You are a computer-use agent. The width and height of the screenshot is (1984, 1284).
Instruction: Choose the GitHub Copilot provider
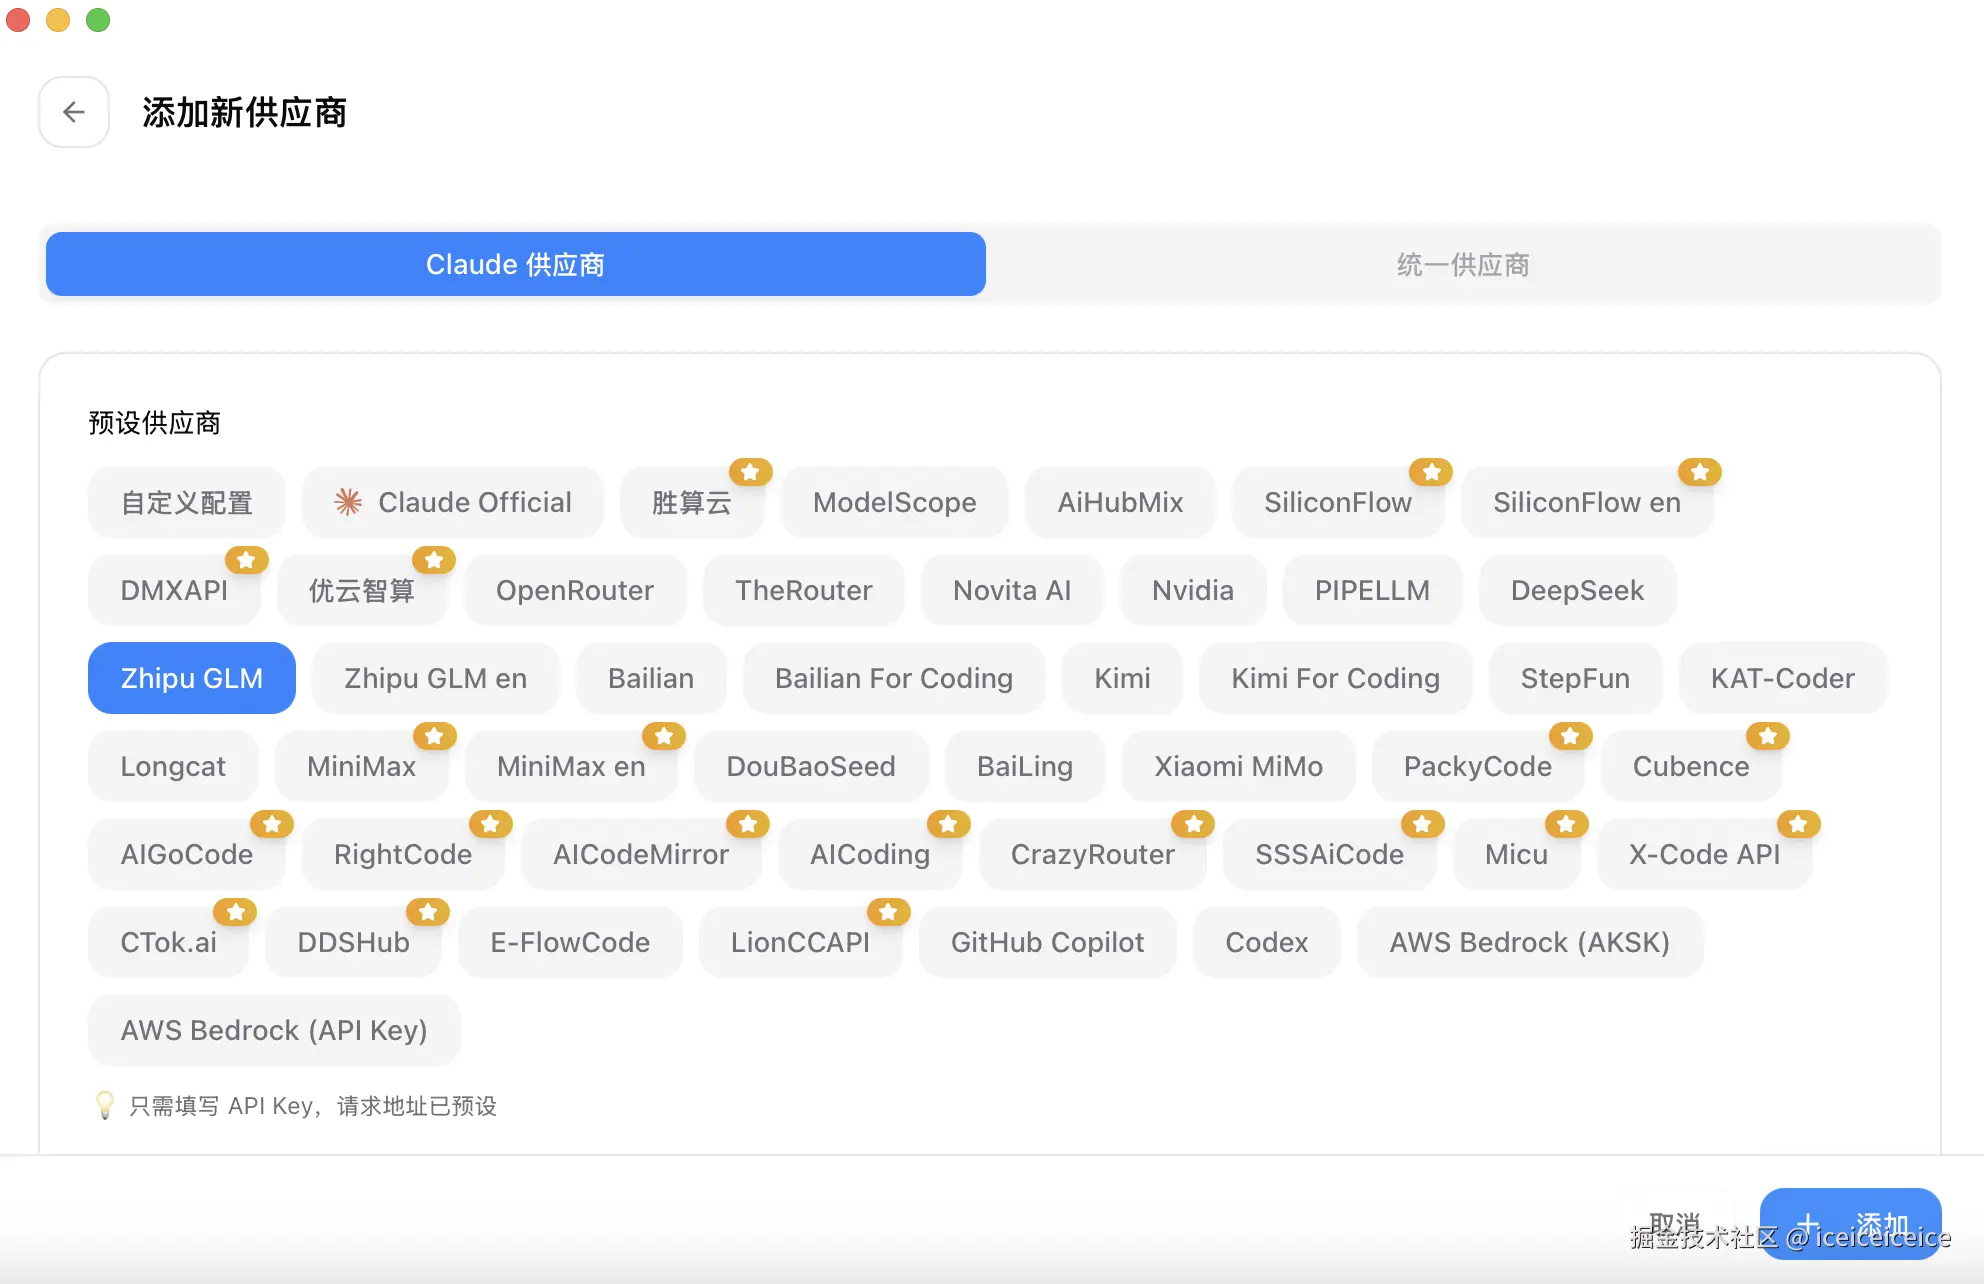1047,942
